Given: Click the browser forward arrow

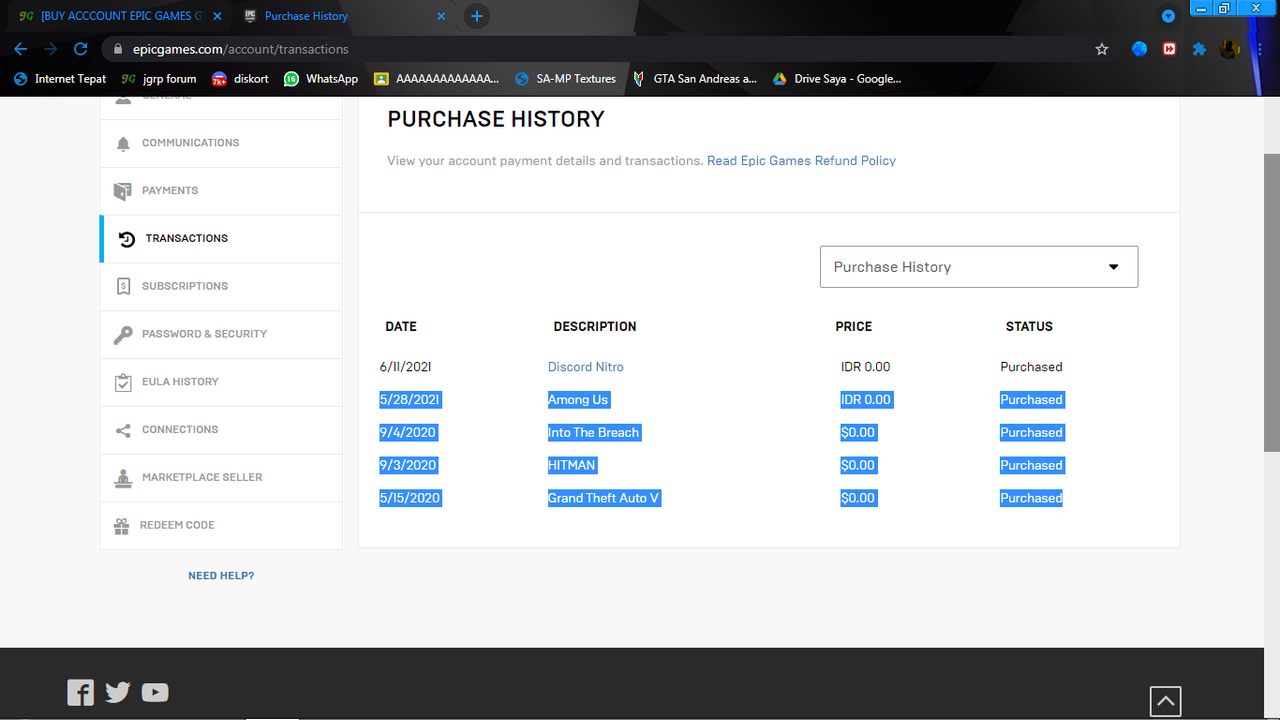Looking at the screenshot, I should click(50, 49).
